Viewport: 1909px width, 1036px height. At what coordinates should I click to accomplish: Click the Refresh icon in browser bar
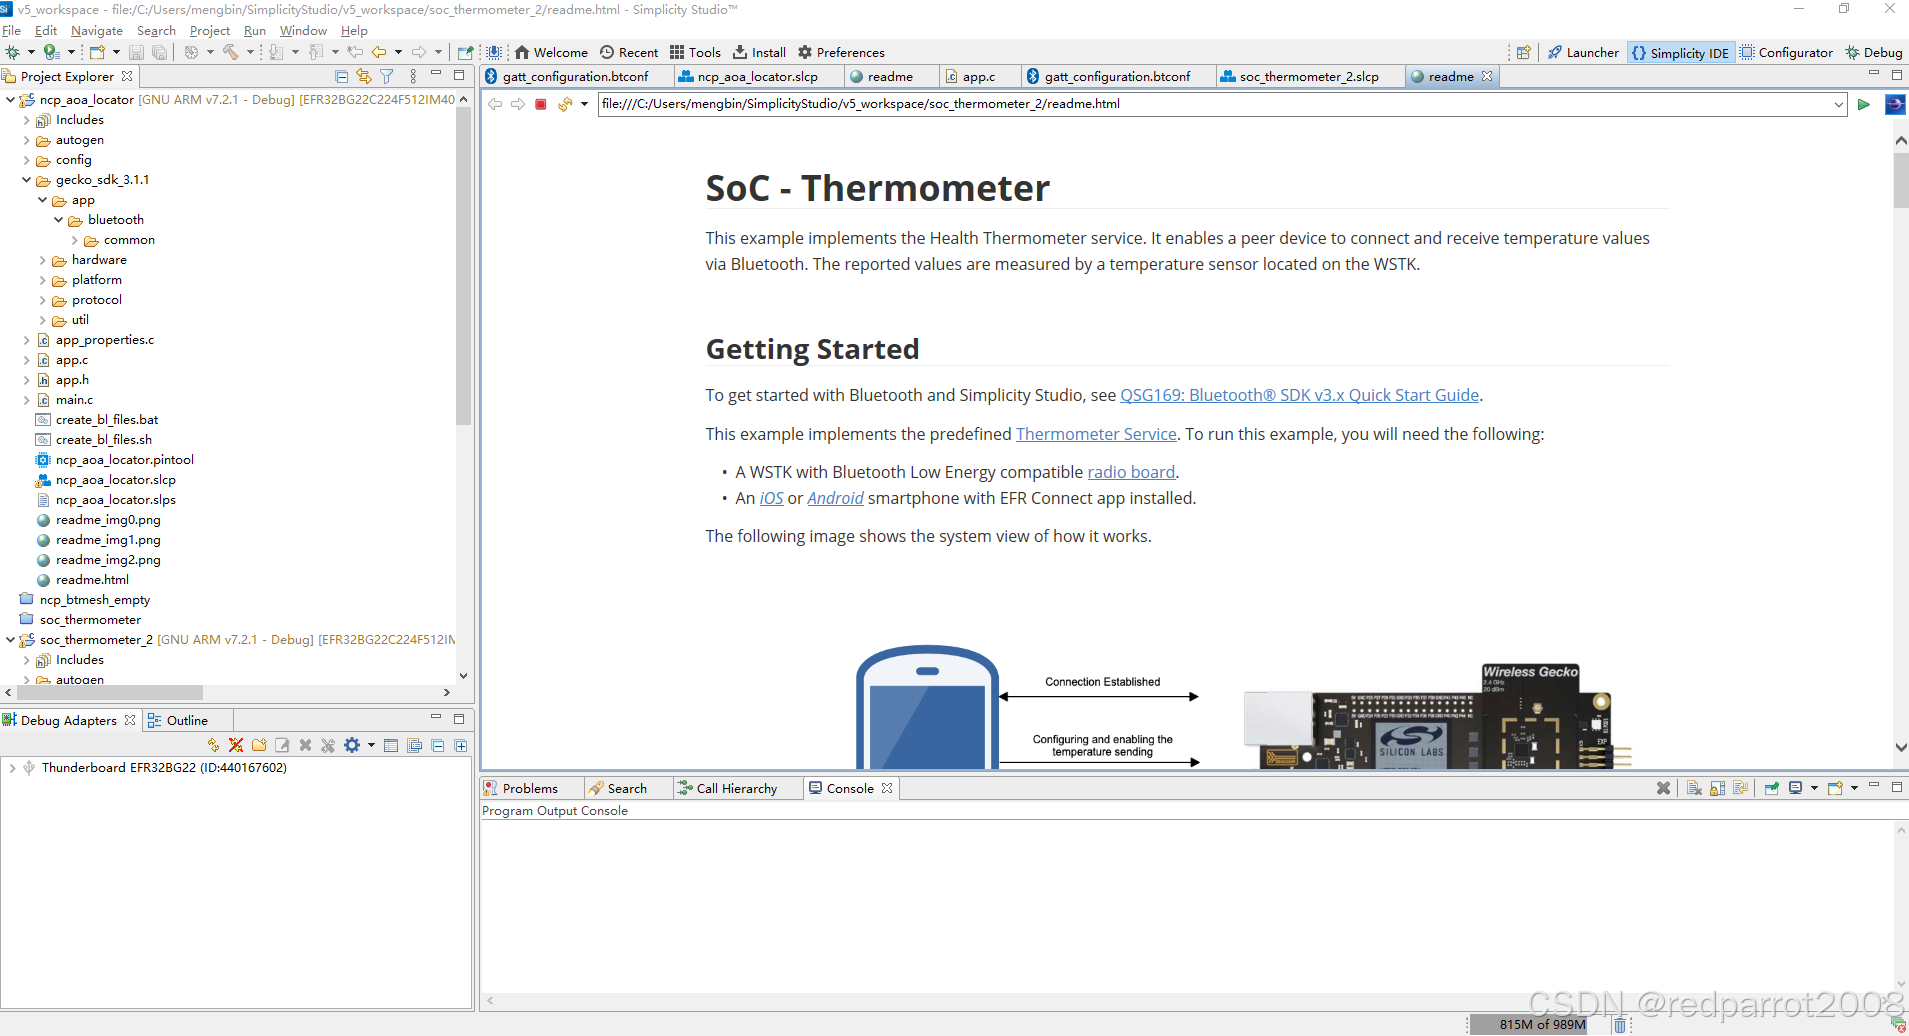565,104
